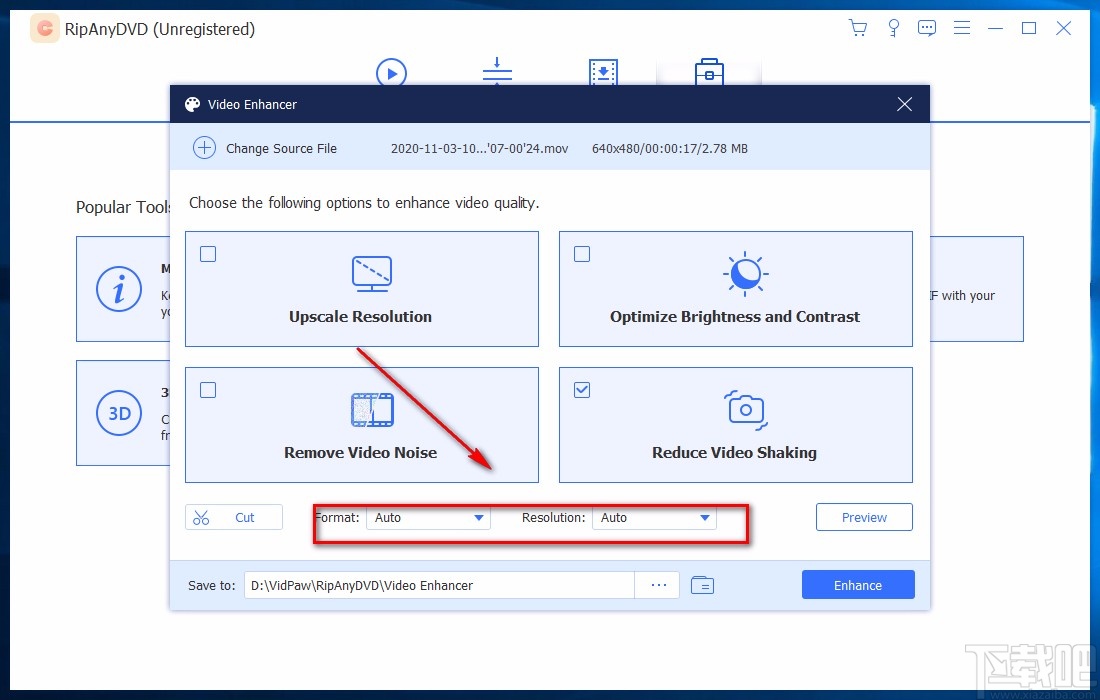Open the Resolution dropdown
The width and height of the screenshot is (1100, 700).
click(654, 518)
